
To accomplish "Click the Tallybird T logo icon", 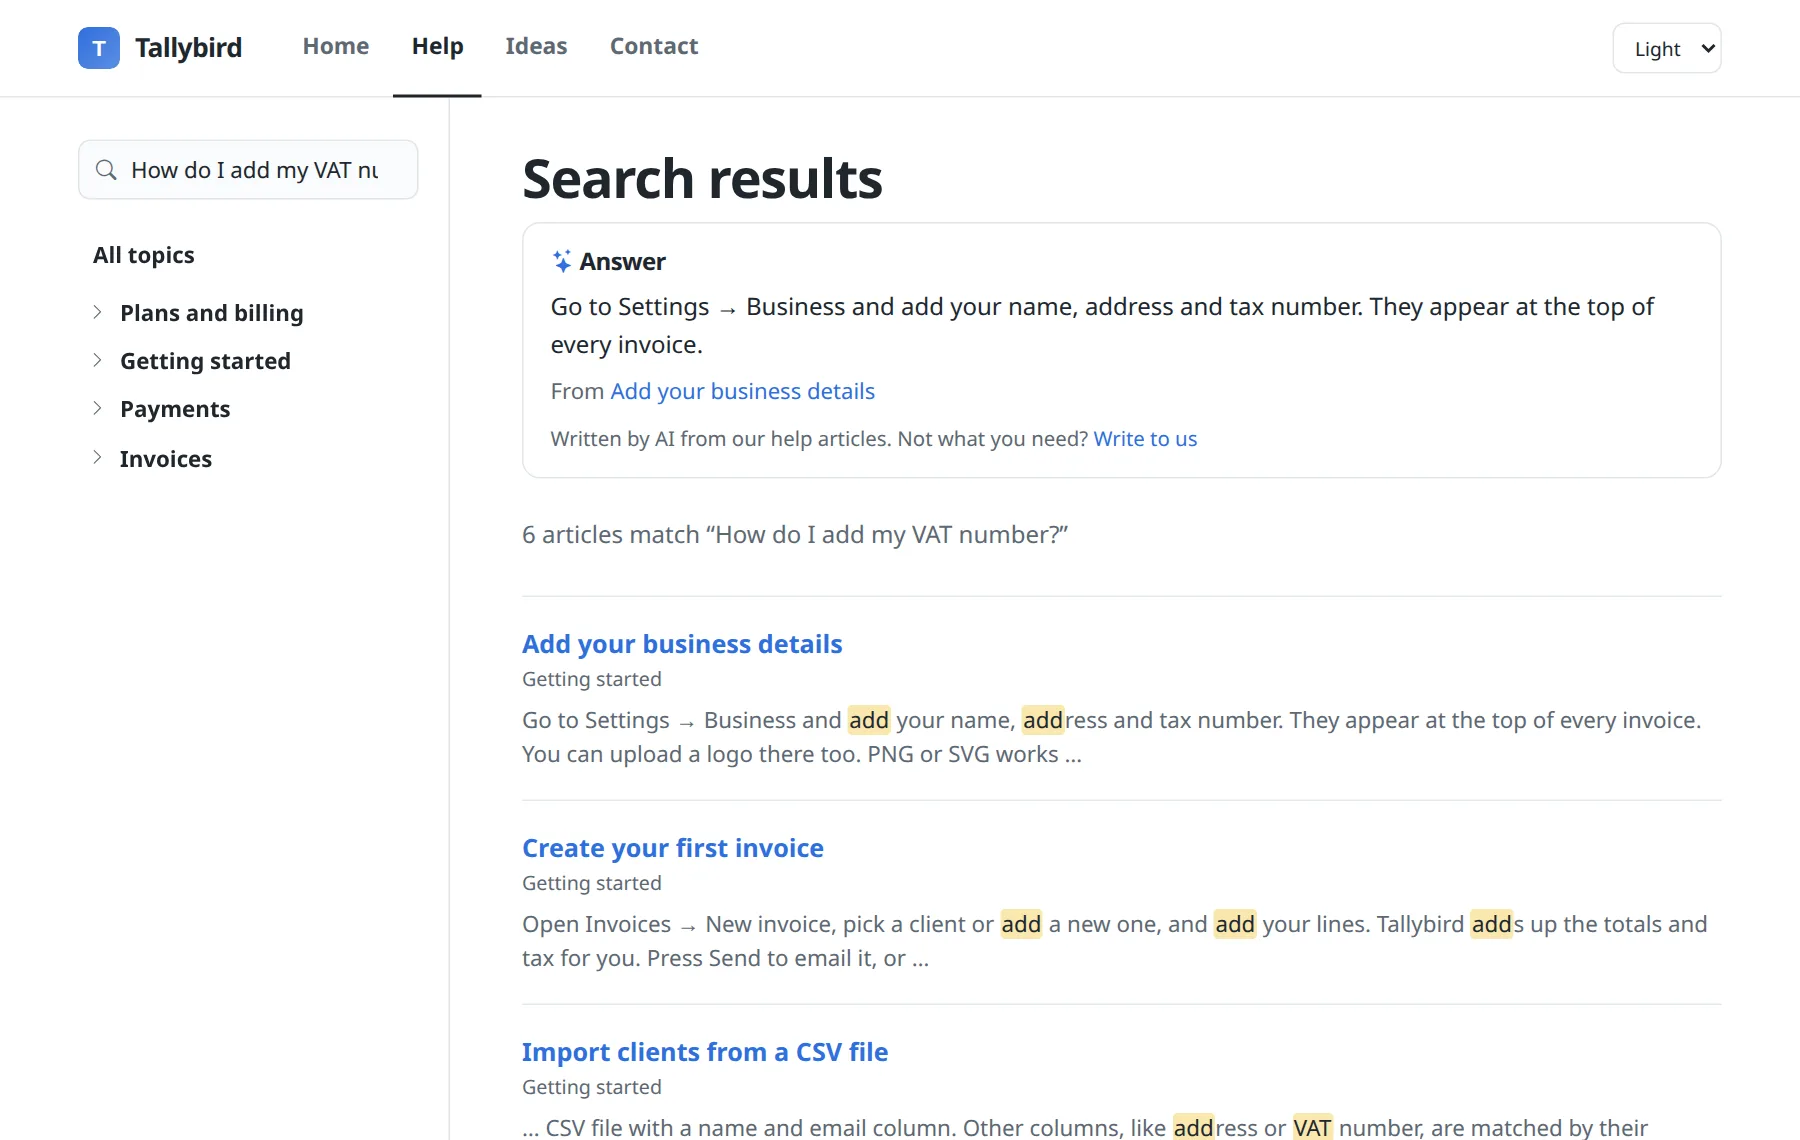I will (x=99, y=48).
